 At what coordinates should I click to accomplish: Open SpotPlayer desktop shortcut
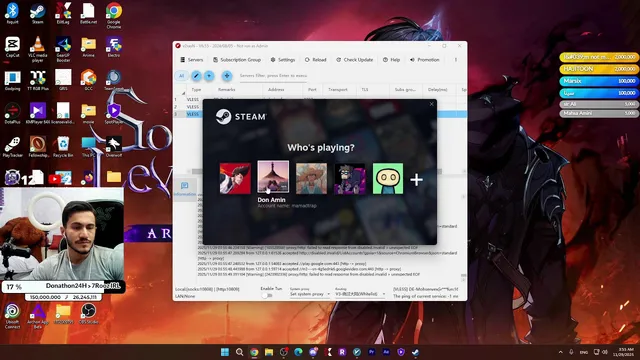tap(113, 113)
